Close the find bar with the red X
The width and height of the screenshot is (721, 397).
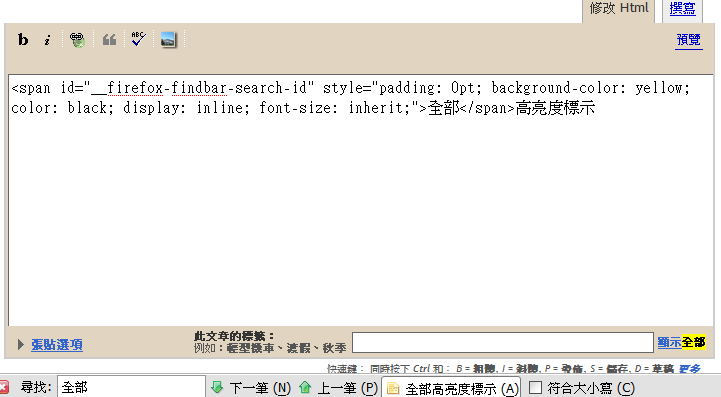[4, 387]
